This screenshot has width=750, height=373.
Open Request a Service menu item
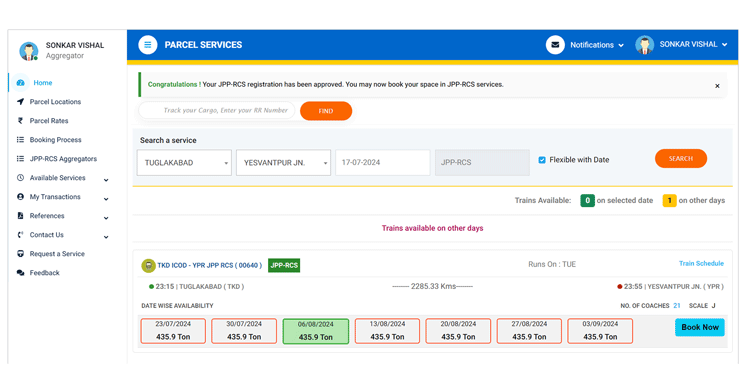point(57,254)
